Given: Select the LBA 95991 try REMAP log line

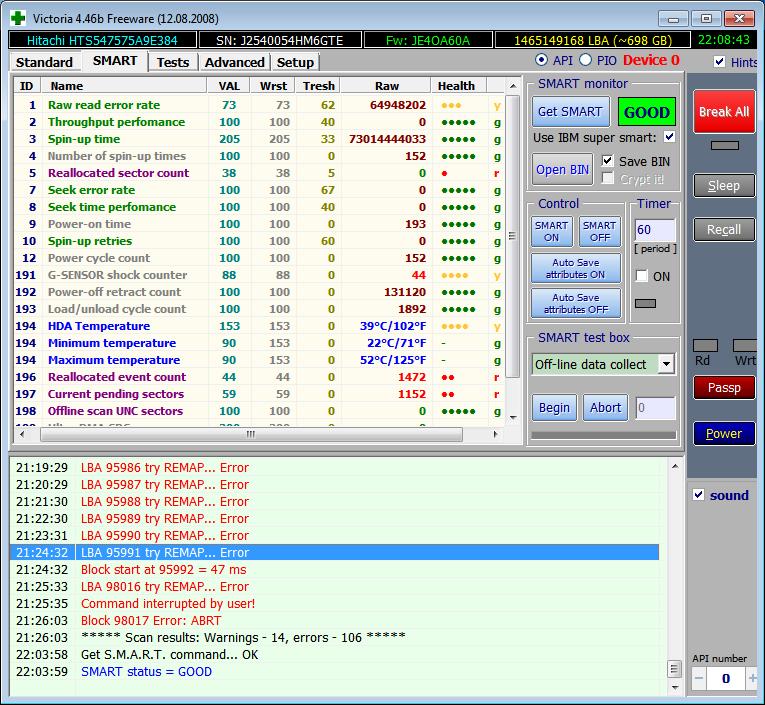Looking at the screenshot, I should 335,552.
